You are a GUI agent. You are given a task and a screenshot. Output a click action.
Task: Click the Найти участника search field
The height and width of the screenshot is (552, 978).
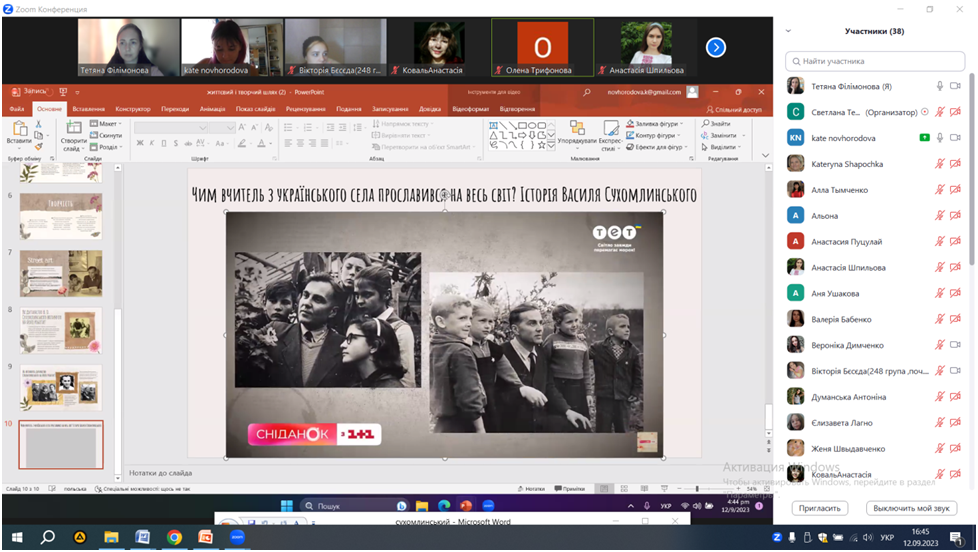pyautogui.click(x=875, y=61)
